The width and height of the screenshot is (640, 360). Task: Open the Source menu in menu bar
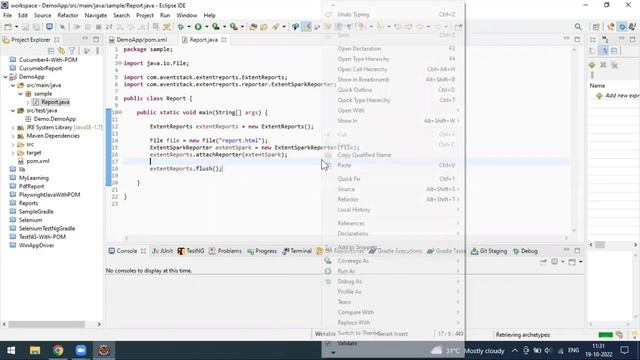42,15
